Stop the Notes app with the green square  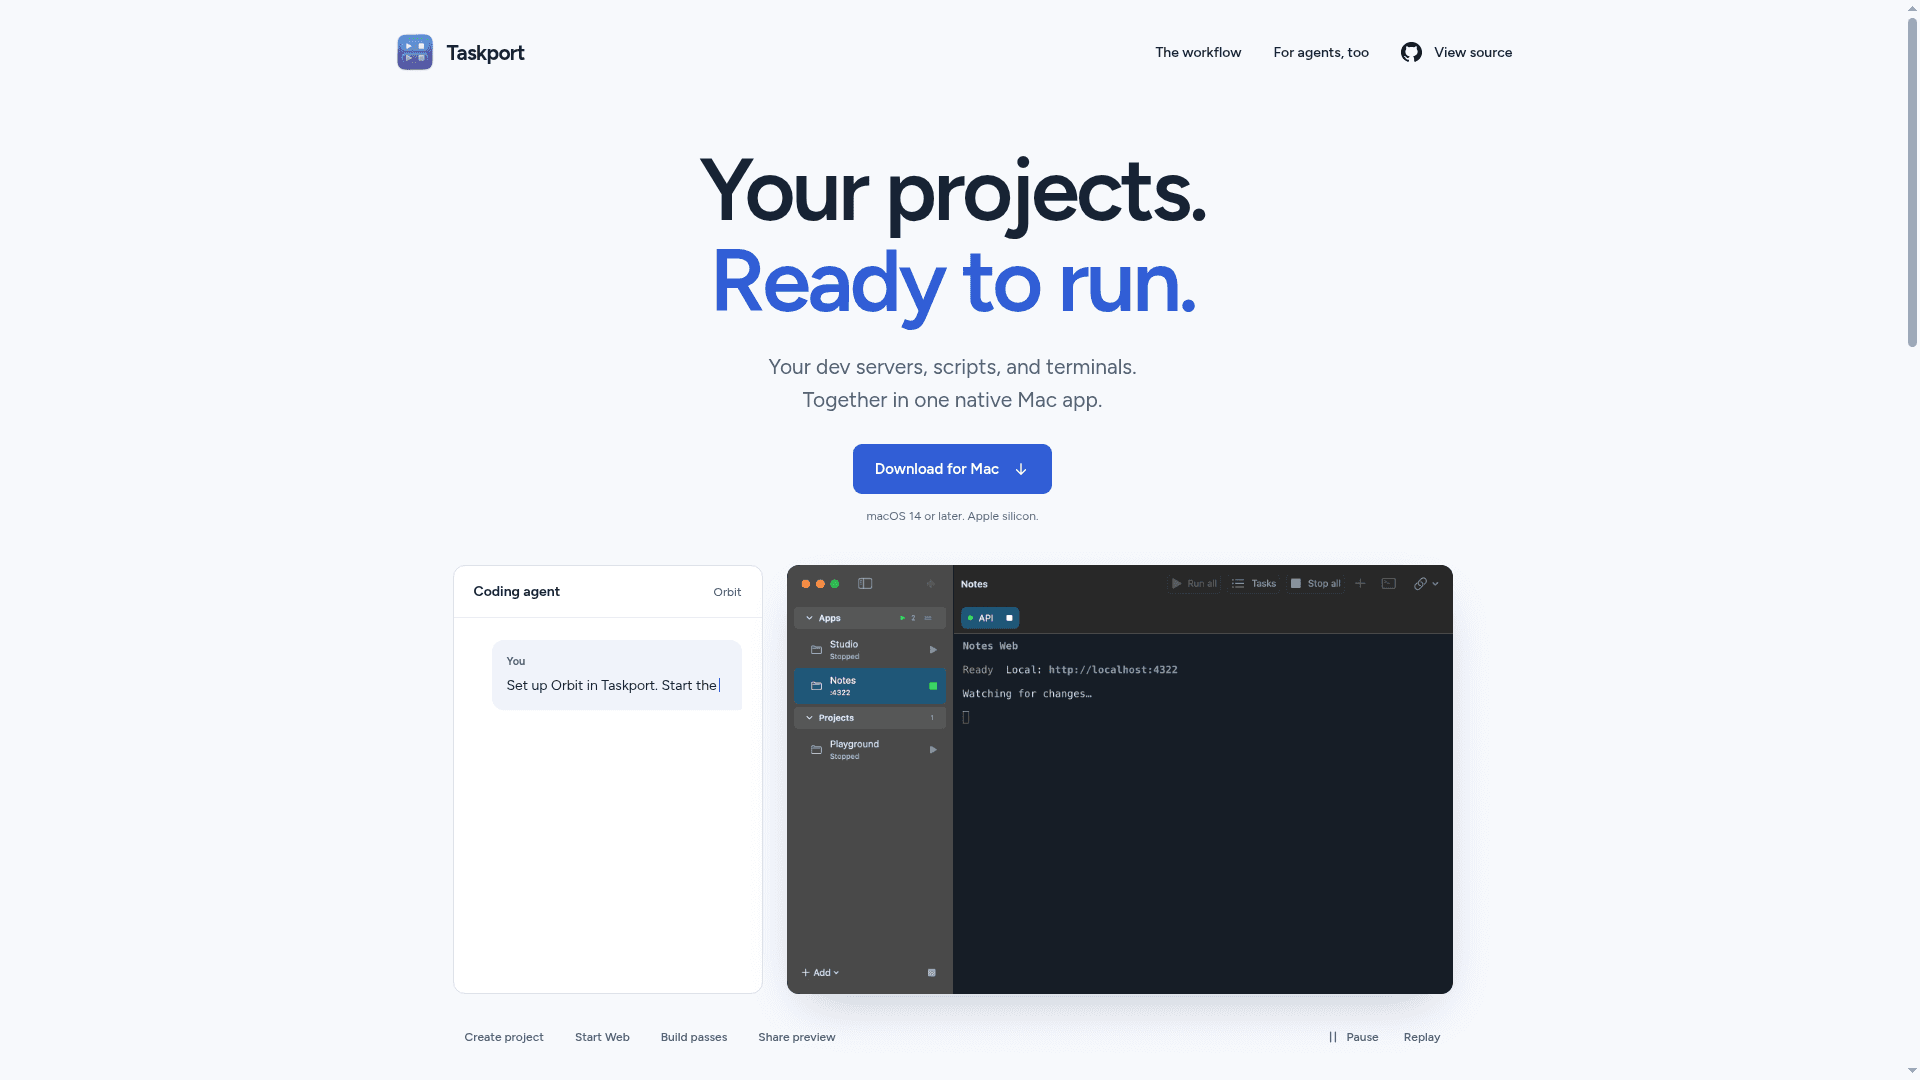click(933, 686)
